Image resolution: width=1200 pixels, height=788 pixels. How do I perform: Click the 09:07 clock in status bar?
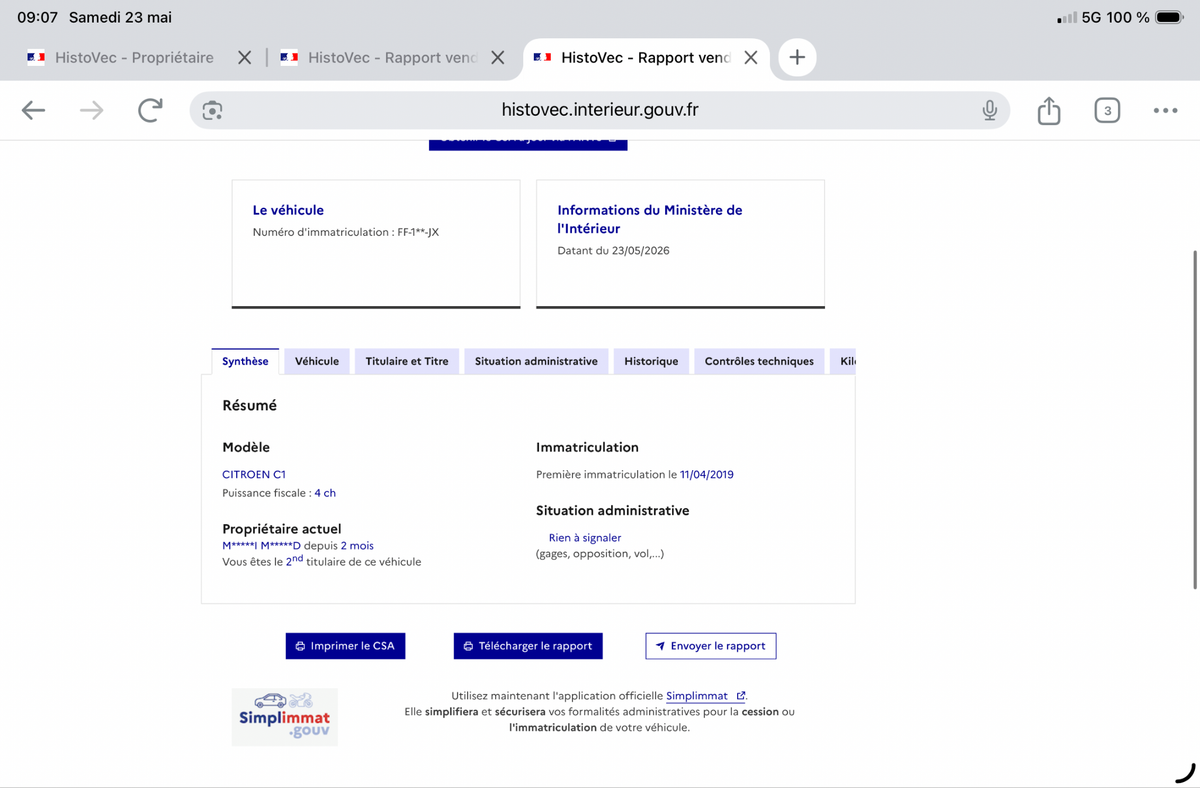(x=37, y=18)
